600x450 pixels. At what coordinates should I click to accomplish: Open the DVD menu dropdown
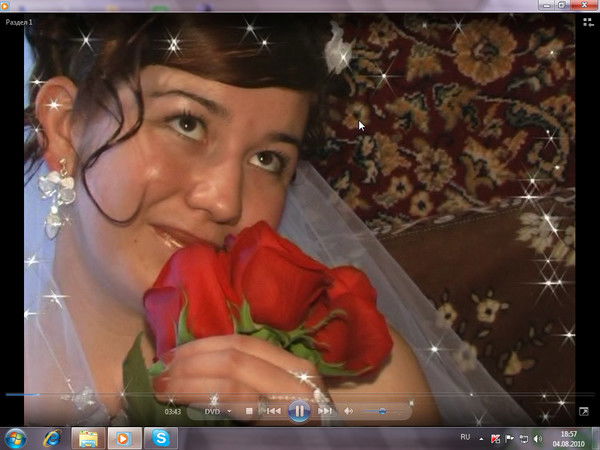point(217,411)
